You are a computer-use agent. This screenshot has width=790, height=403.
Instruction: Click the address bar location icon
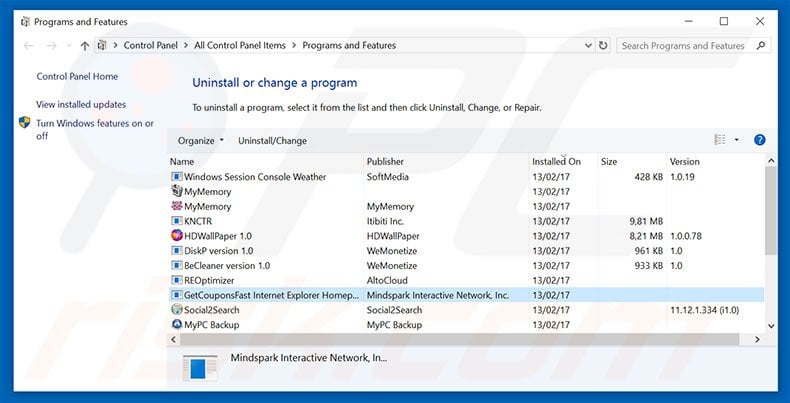[102, 45]
